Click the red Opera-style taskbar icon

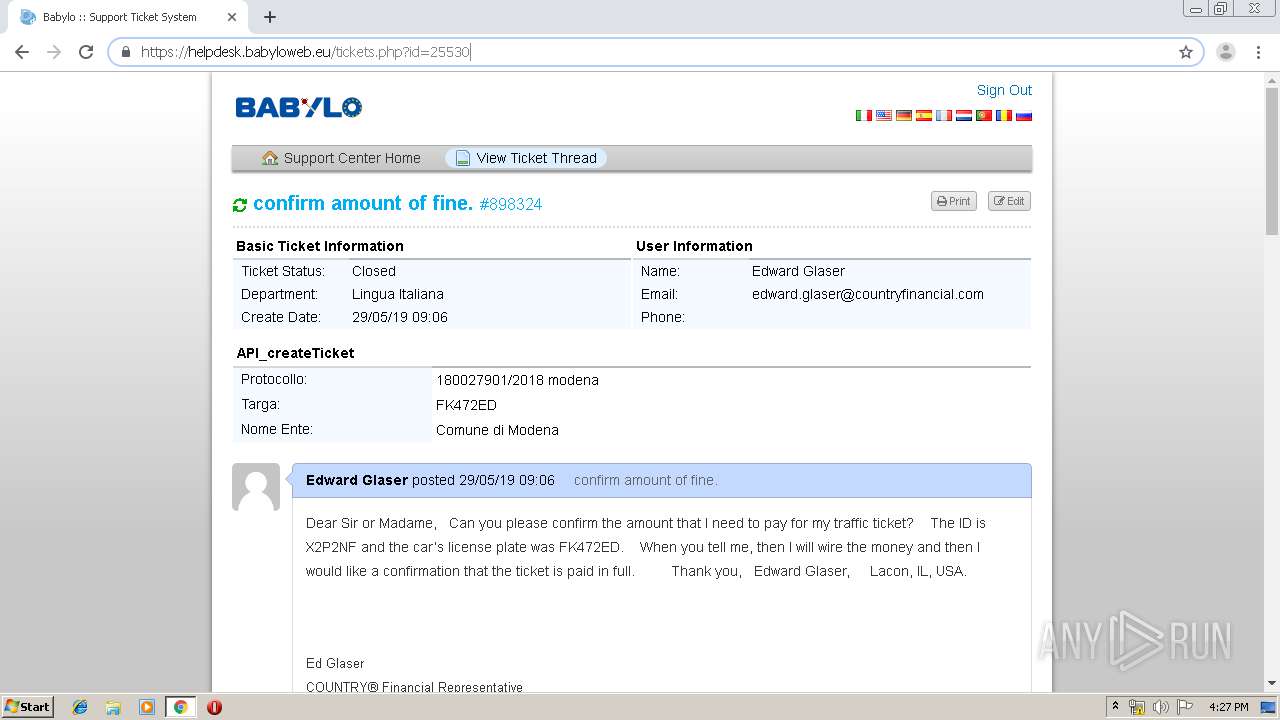214,707
